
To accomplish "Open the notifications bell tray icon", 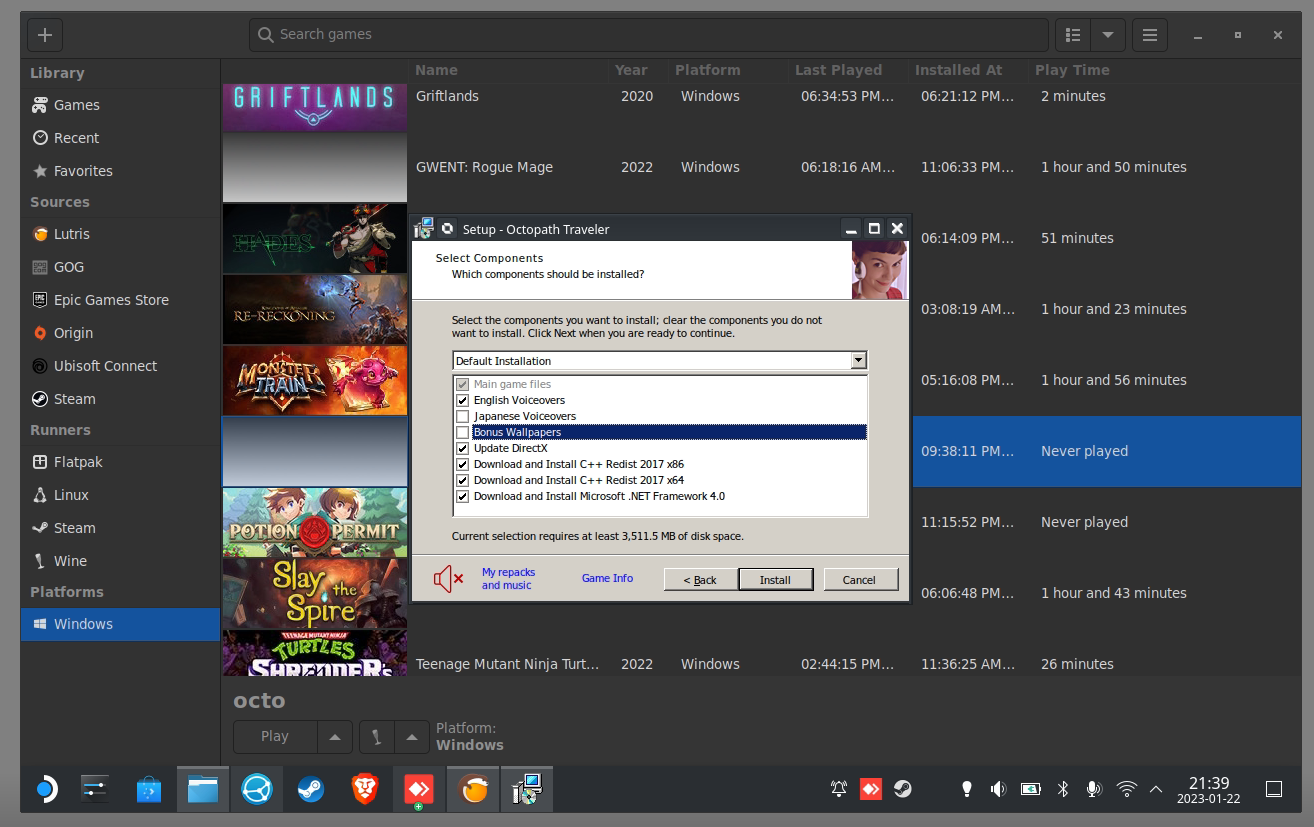I will pyautogui.click(x=839, y=789).
